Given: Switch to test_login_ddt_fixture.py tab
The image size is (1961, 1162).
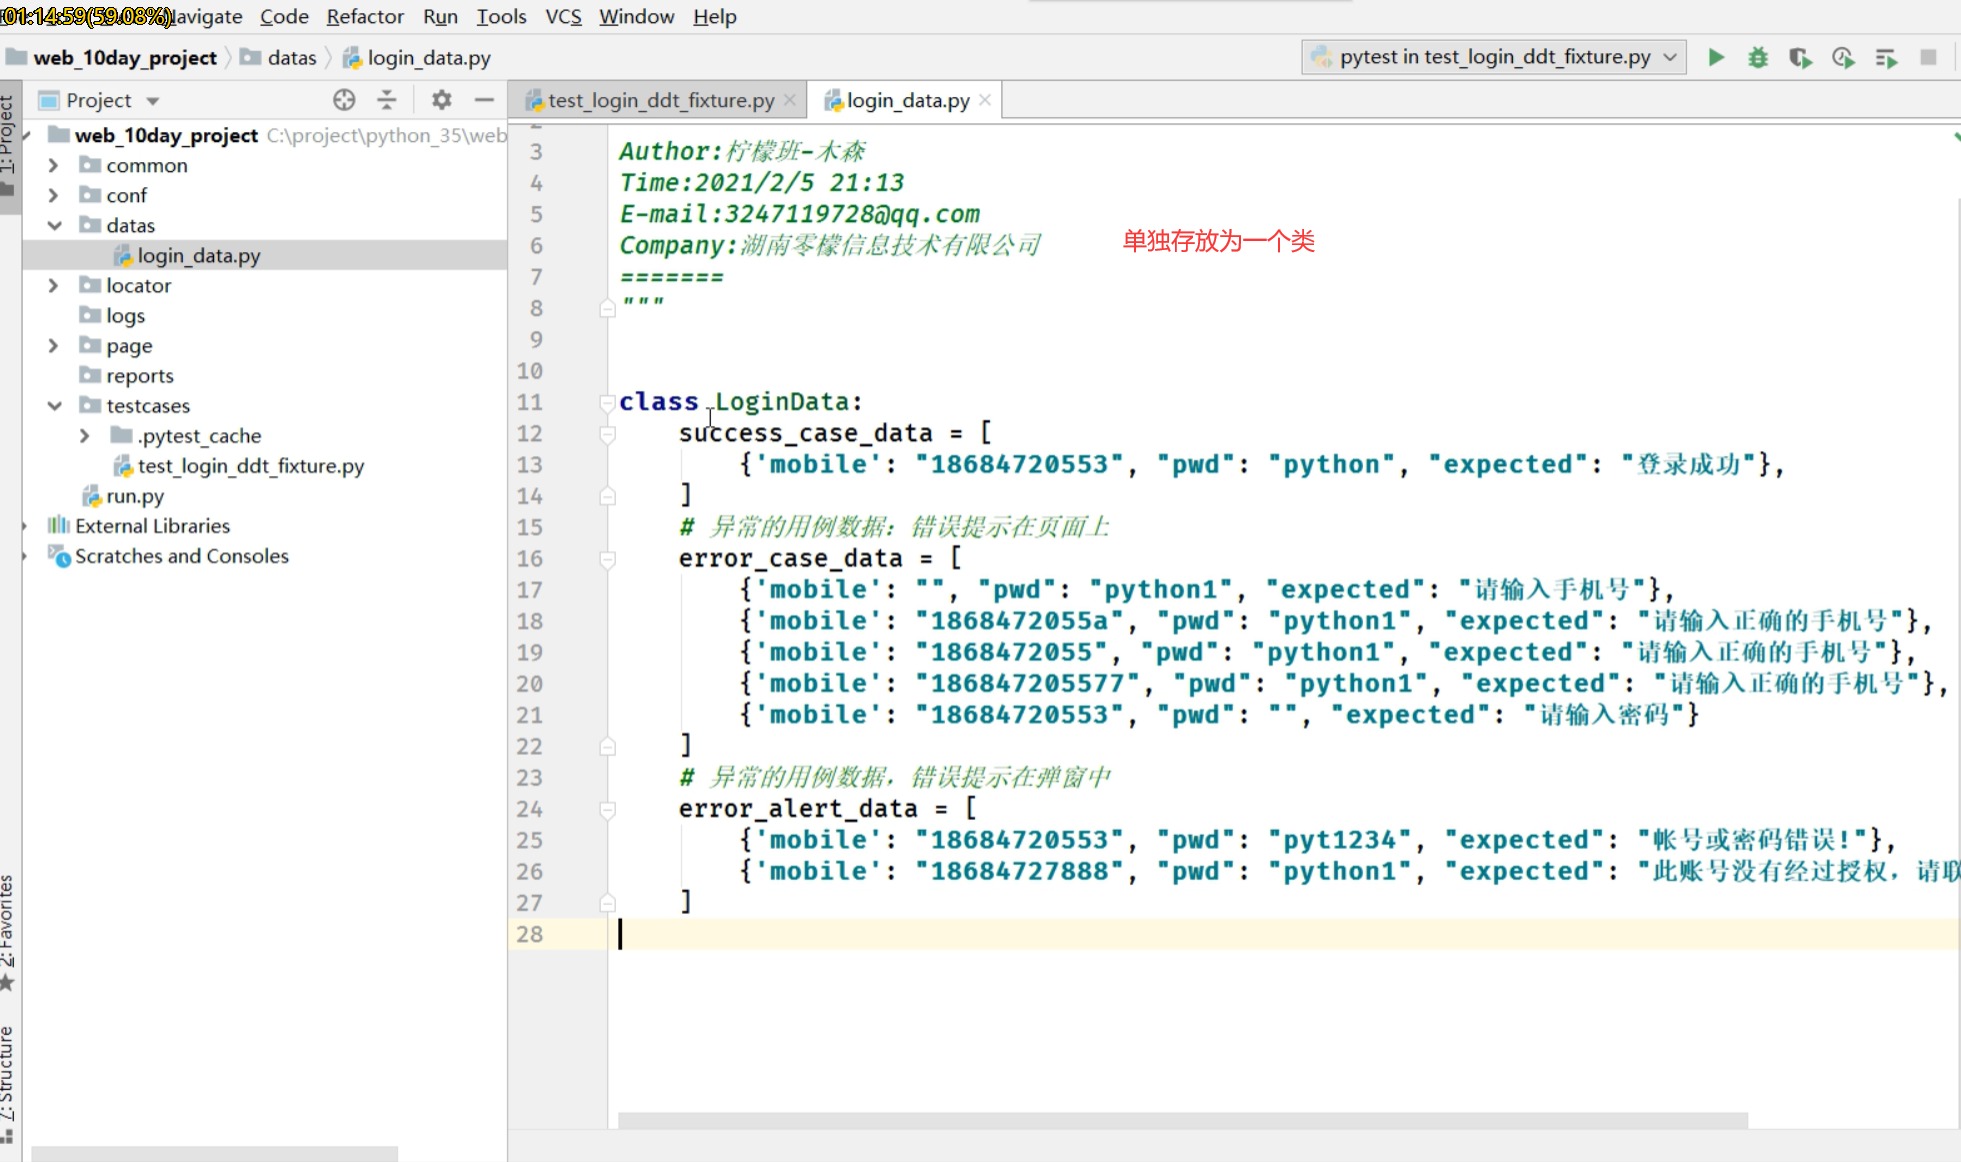Looking at the screenshot, I should [x=660, y=100].
